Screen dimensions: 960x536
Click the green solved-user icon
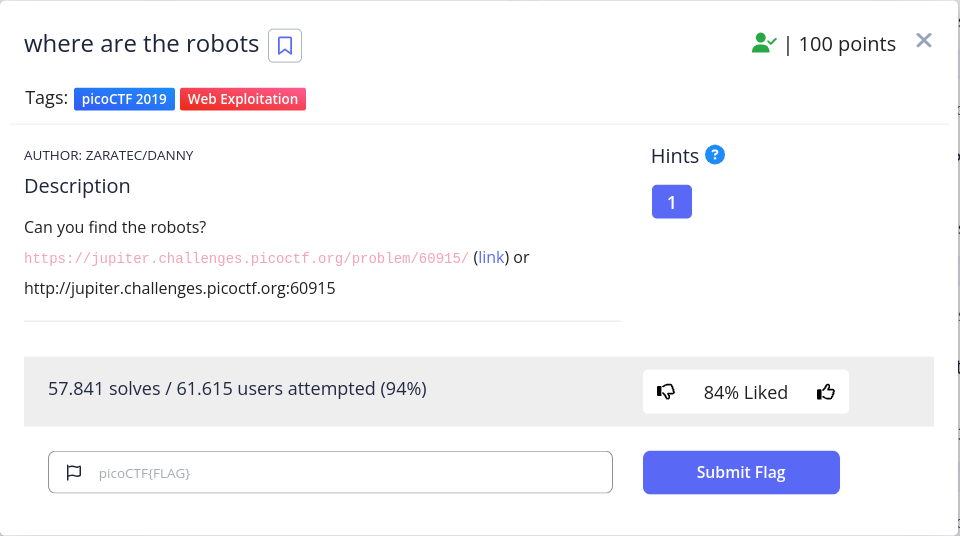(x=764, y=43)
